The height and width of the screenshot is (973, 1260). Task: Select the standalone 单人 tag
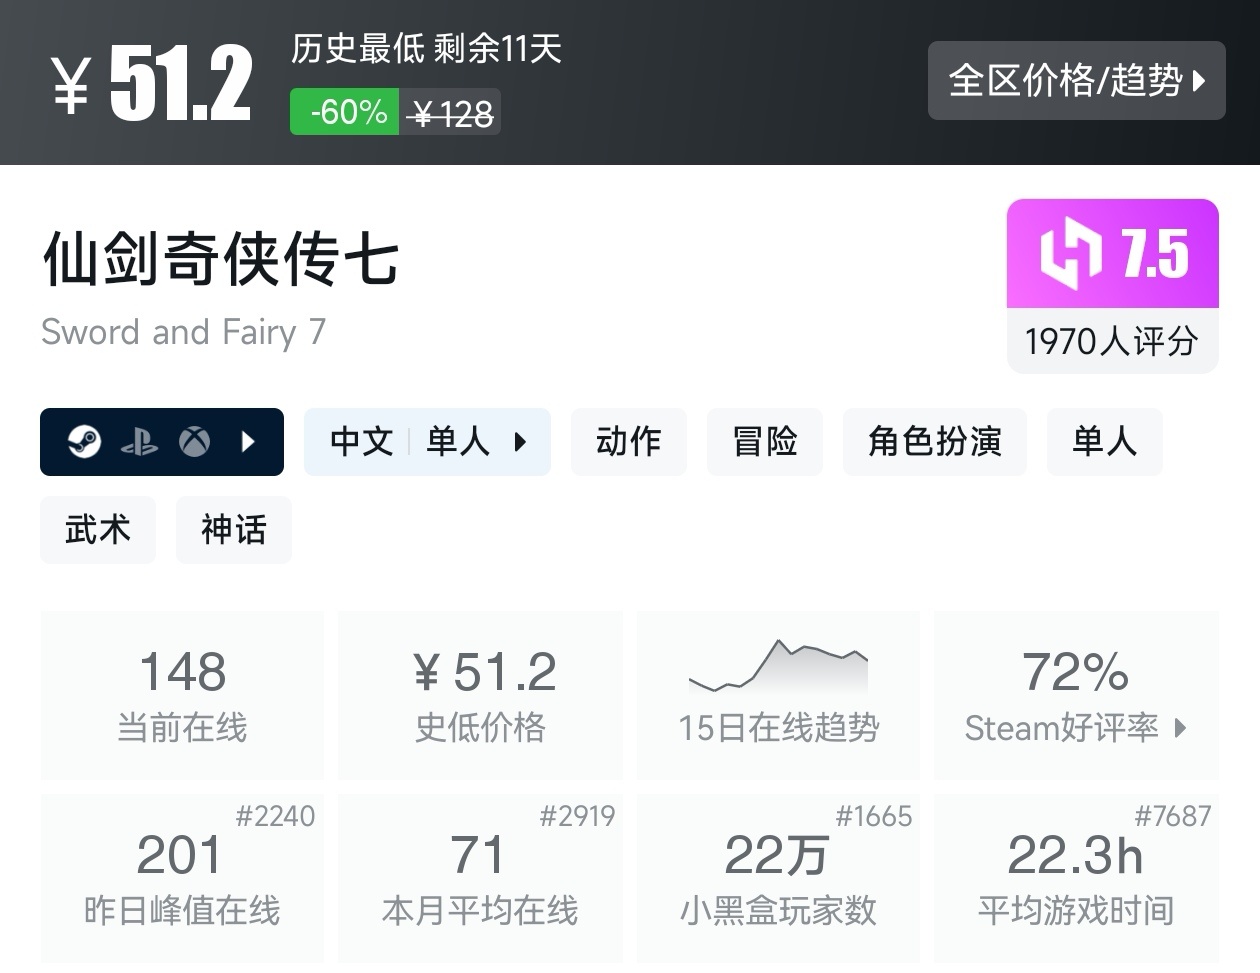[1105, 442]
